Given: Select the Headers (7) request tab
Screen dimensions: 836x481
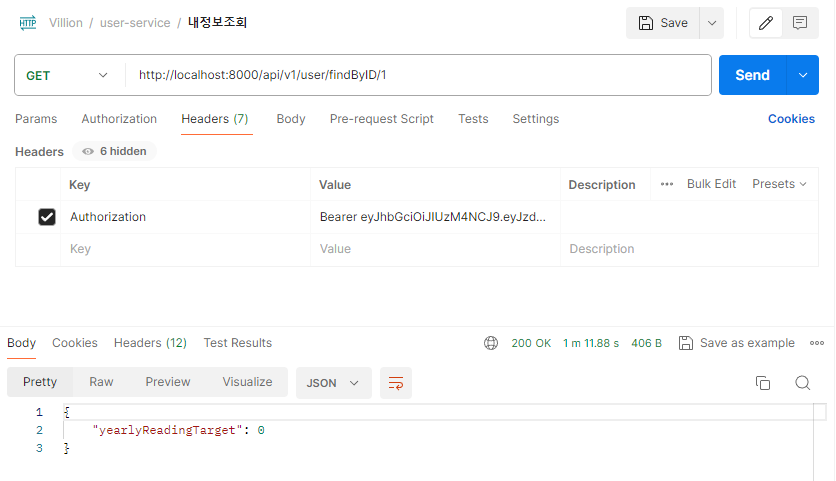Looking at the screenshot, I should coord(215,119).
